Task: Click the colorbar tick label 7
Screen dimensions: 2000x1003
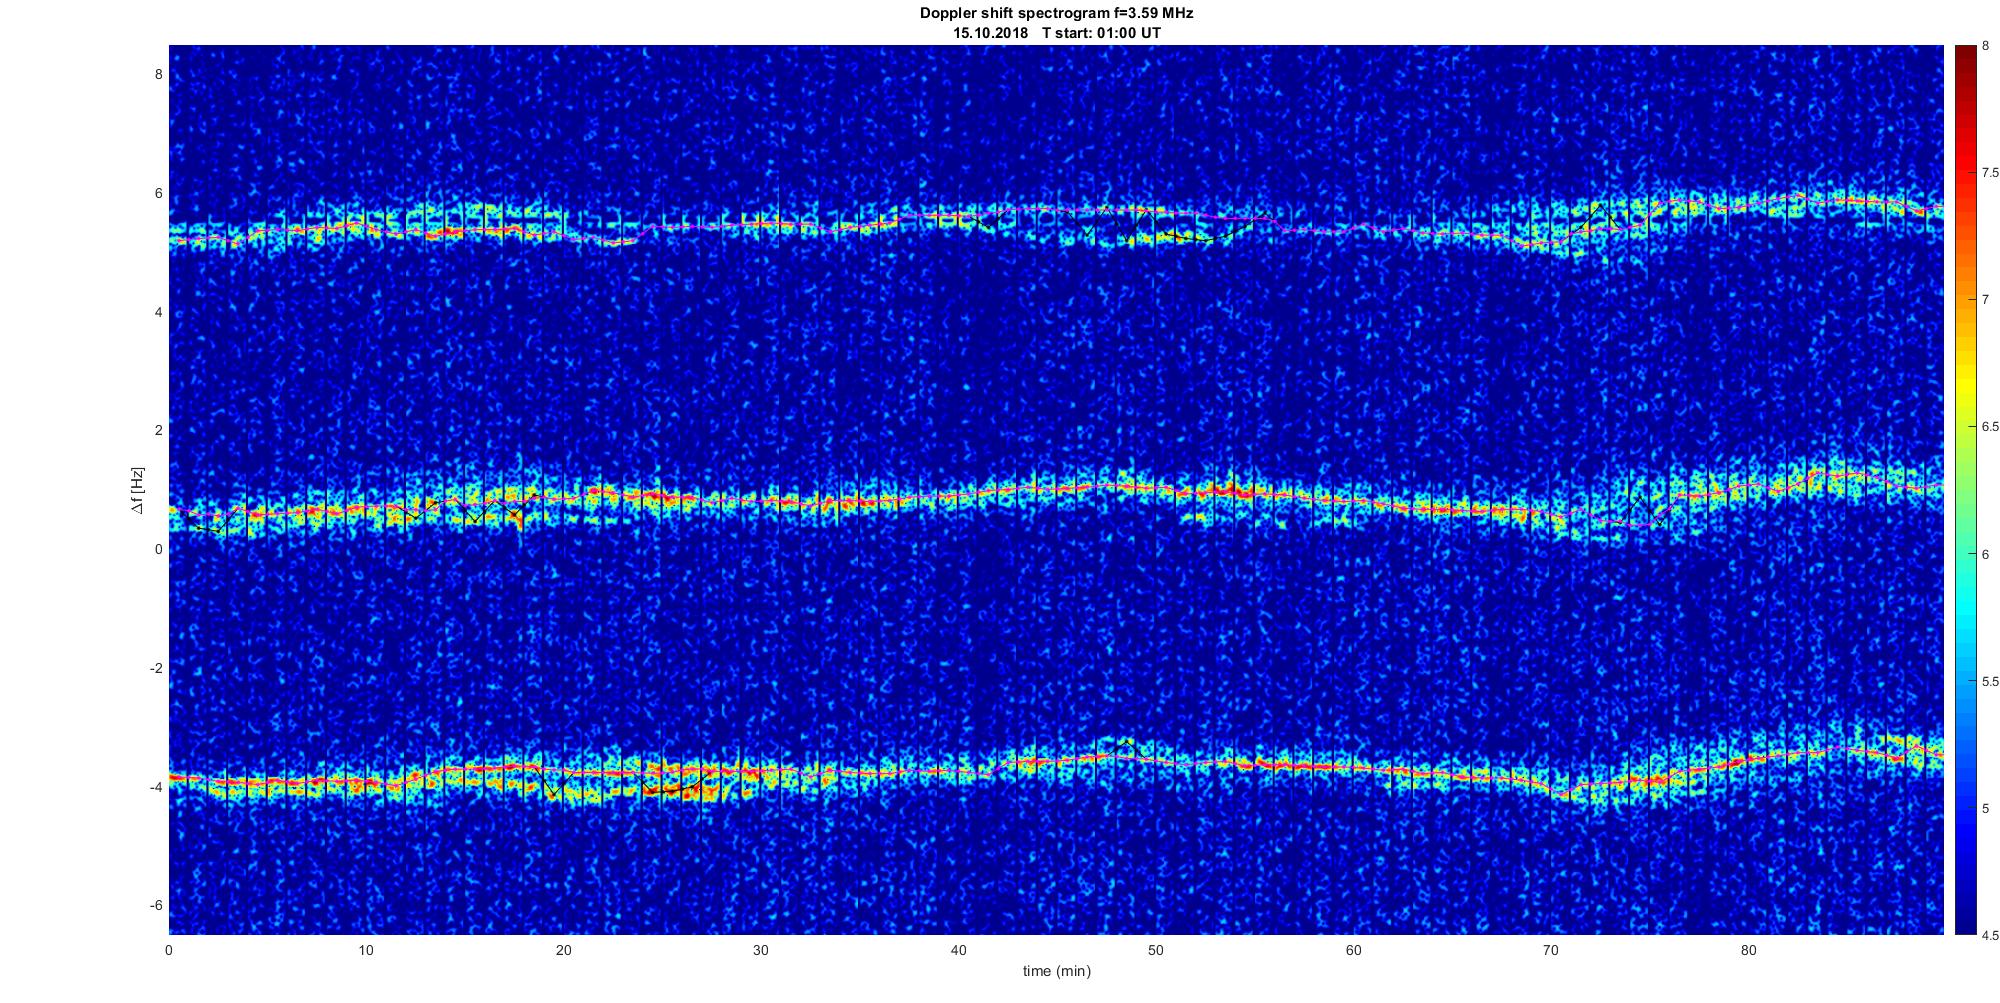Action: coord(1986,300)
